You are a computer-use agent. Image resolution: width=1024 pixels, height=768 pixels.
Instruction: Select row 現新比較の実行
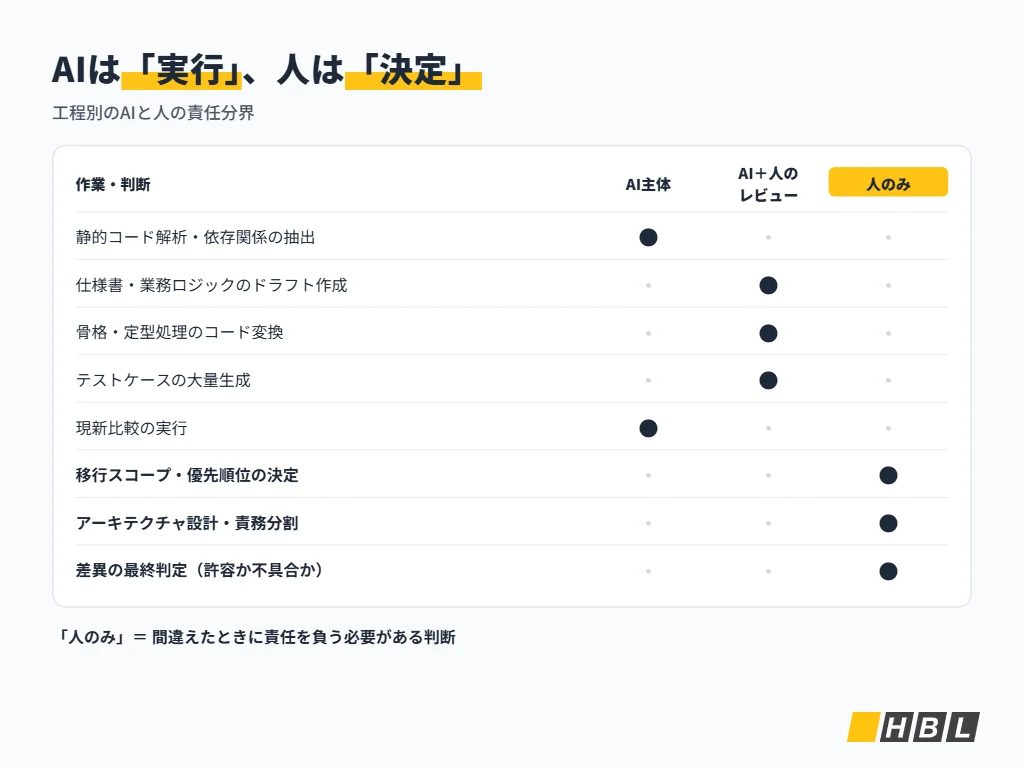tap(512, 428)
